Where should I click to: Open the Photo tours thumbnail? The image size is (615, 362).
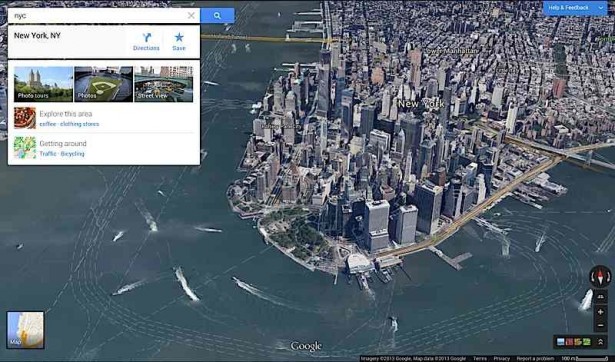44,84
